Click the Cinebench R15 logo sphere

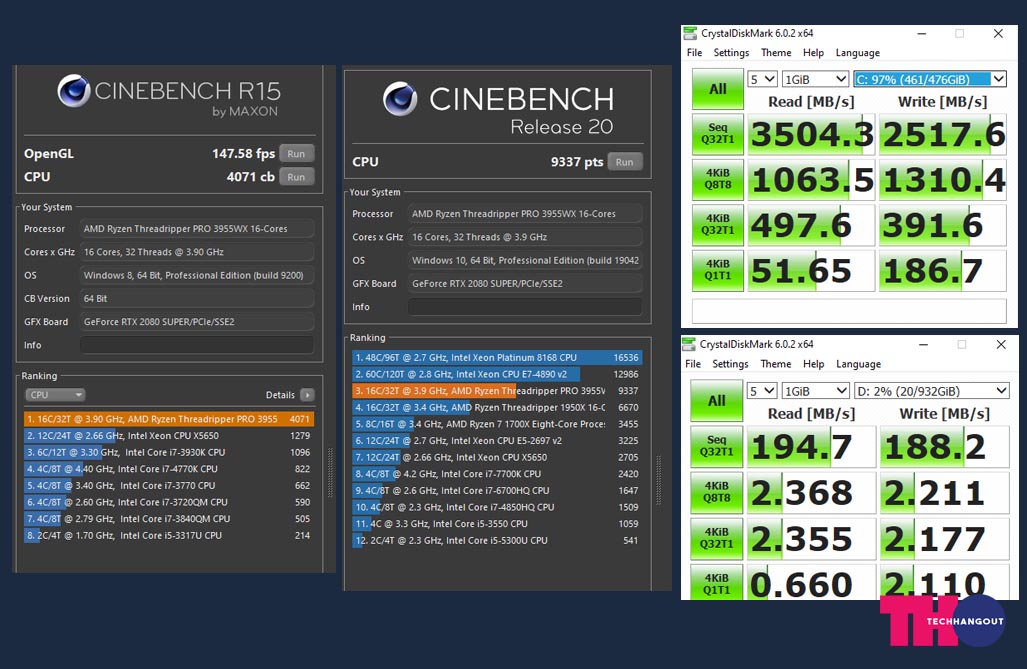[x=73, y=90]
